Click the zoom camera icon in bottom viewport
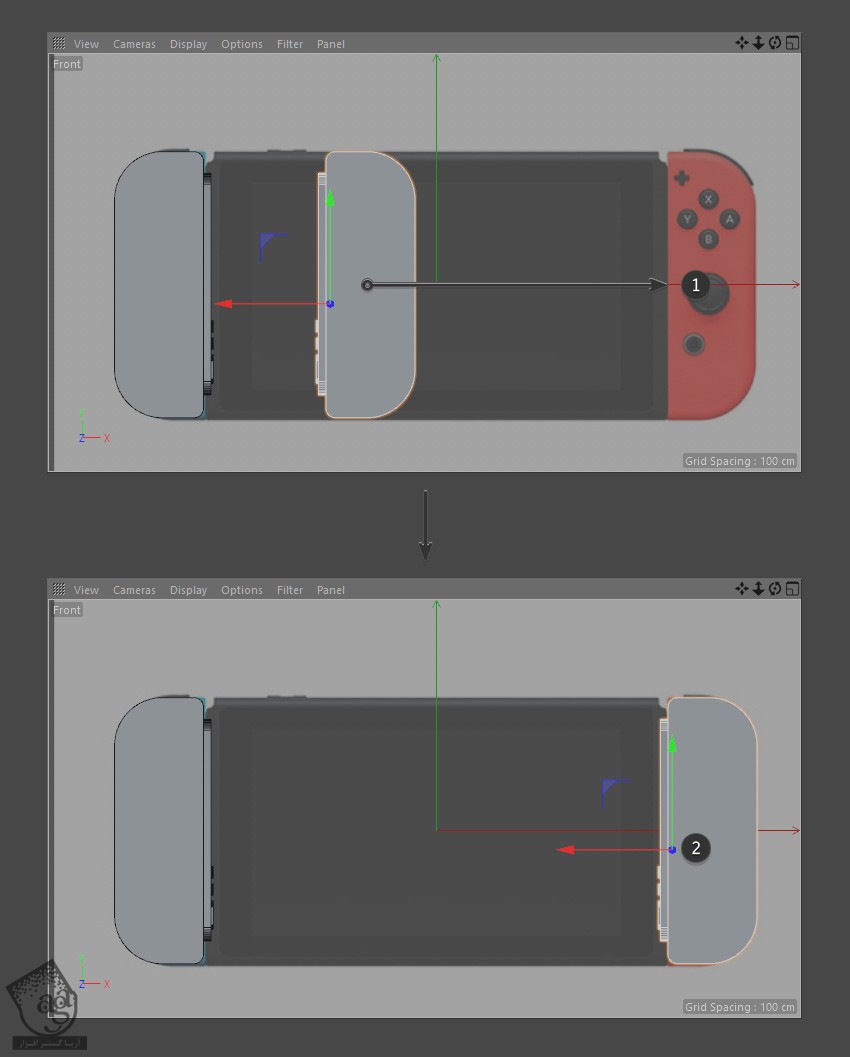The height and width of the screenshot is (1057, 850). tap(758, 589)
